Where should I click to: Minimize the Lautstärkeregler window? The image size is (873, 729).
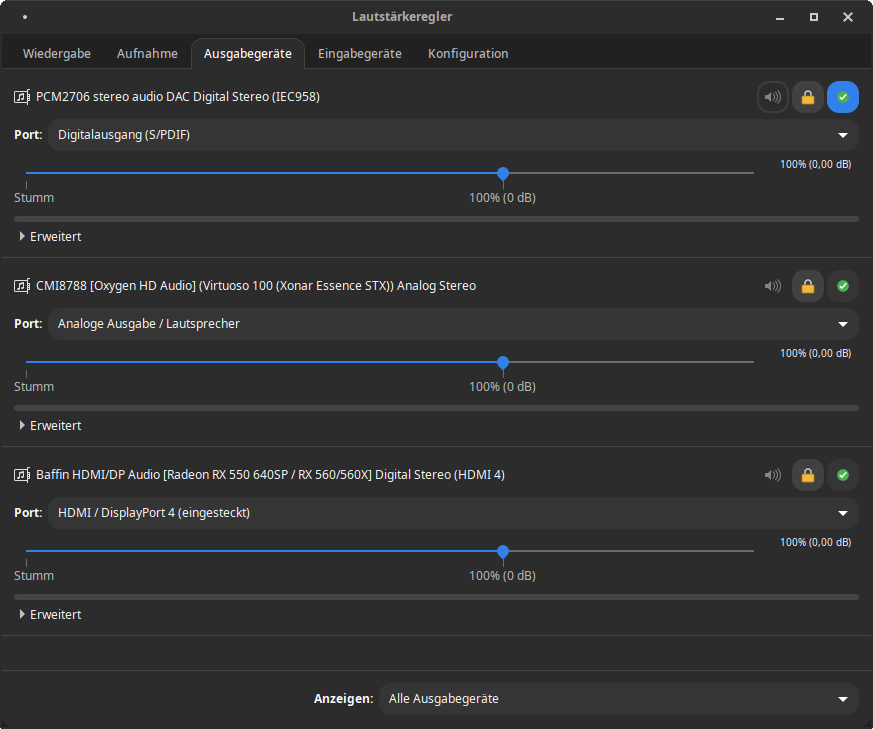tap(780, 17)
